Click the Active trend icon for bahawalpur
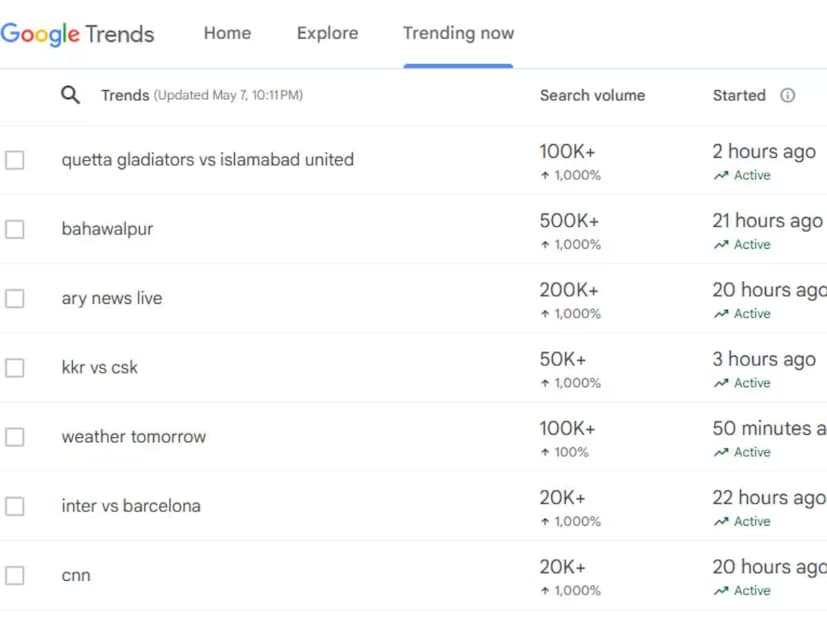827x620 pixels. (720, 245)
